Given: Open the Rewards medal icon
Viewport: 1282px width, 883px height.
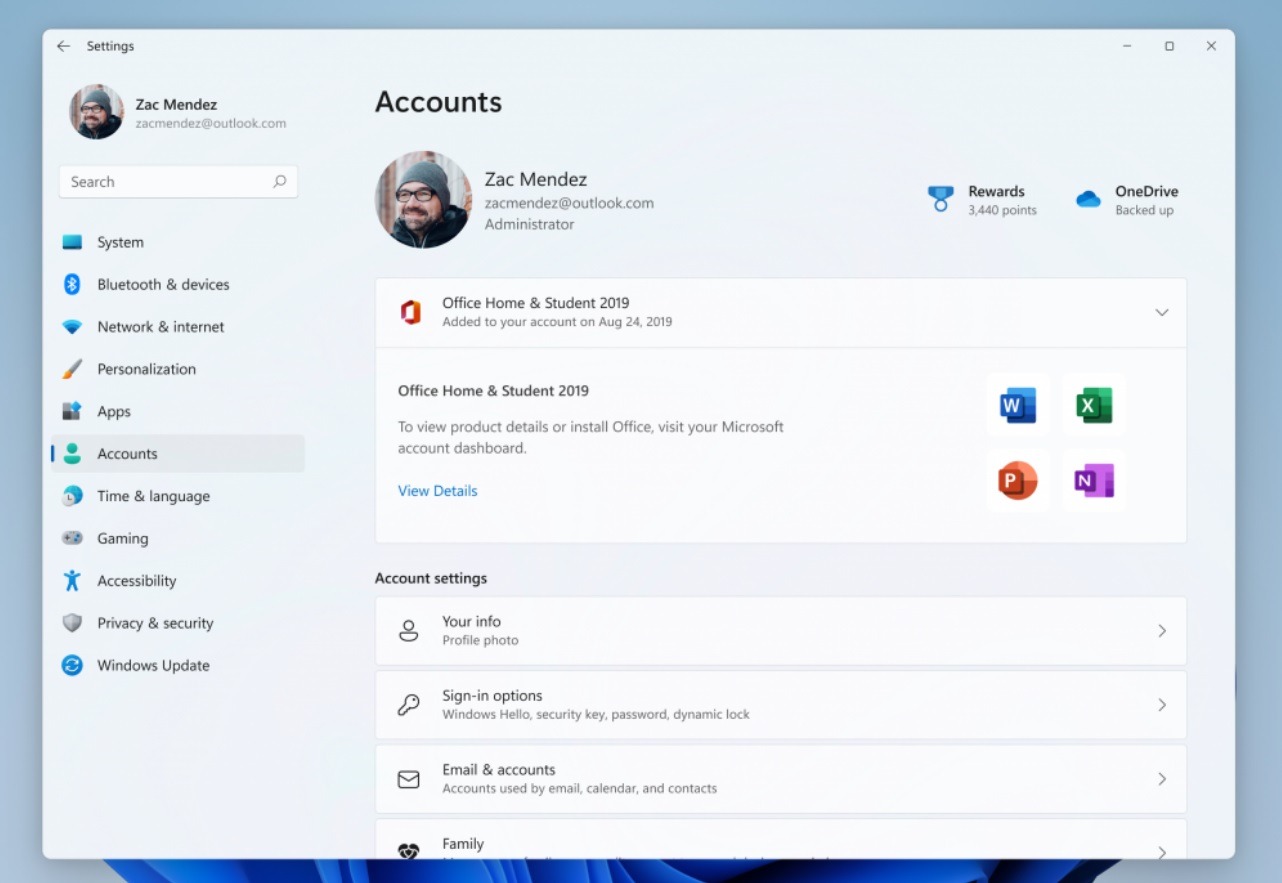Looking at the screenshot, I should 940,199.
